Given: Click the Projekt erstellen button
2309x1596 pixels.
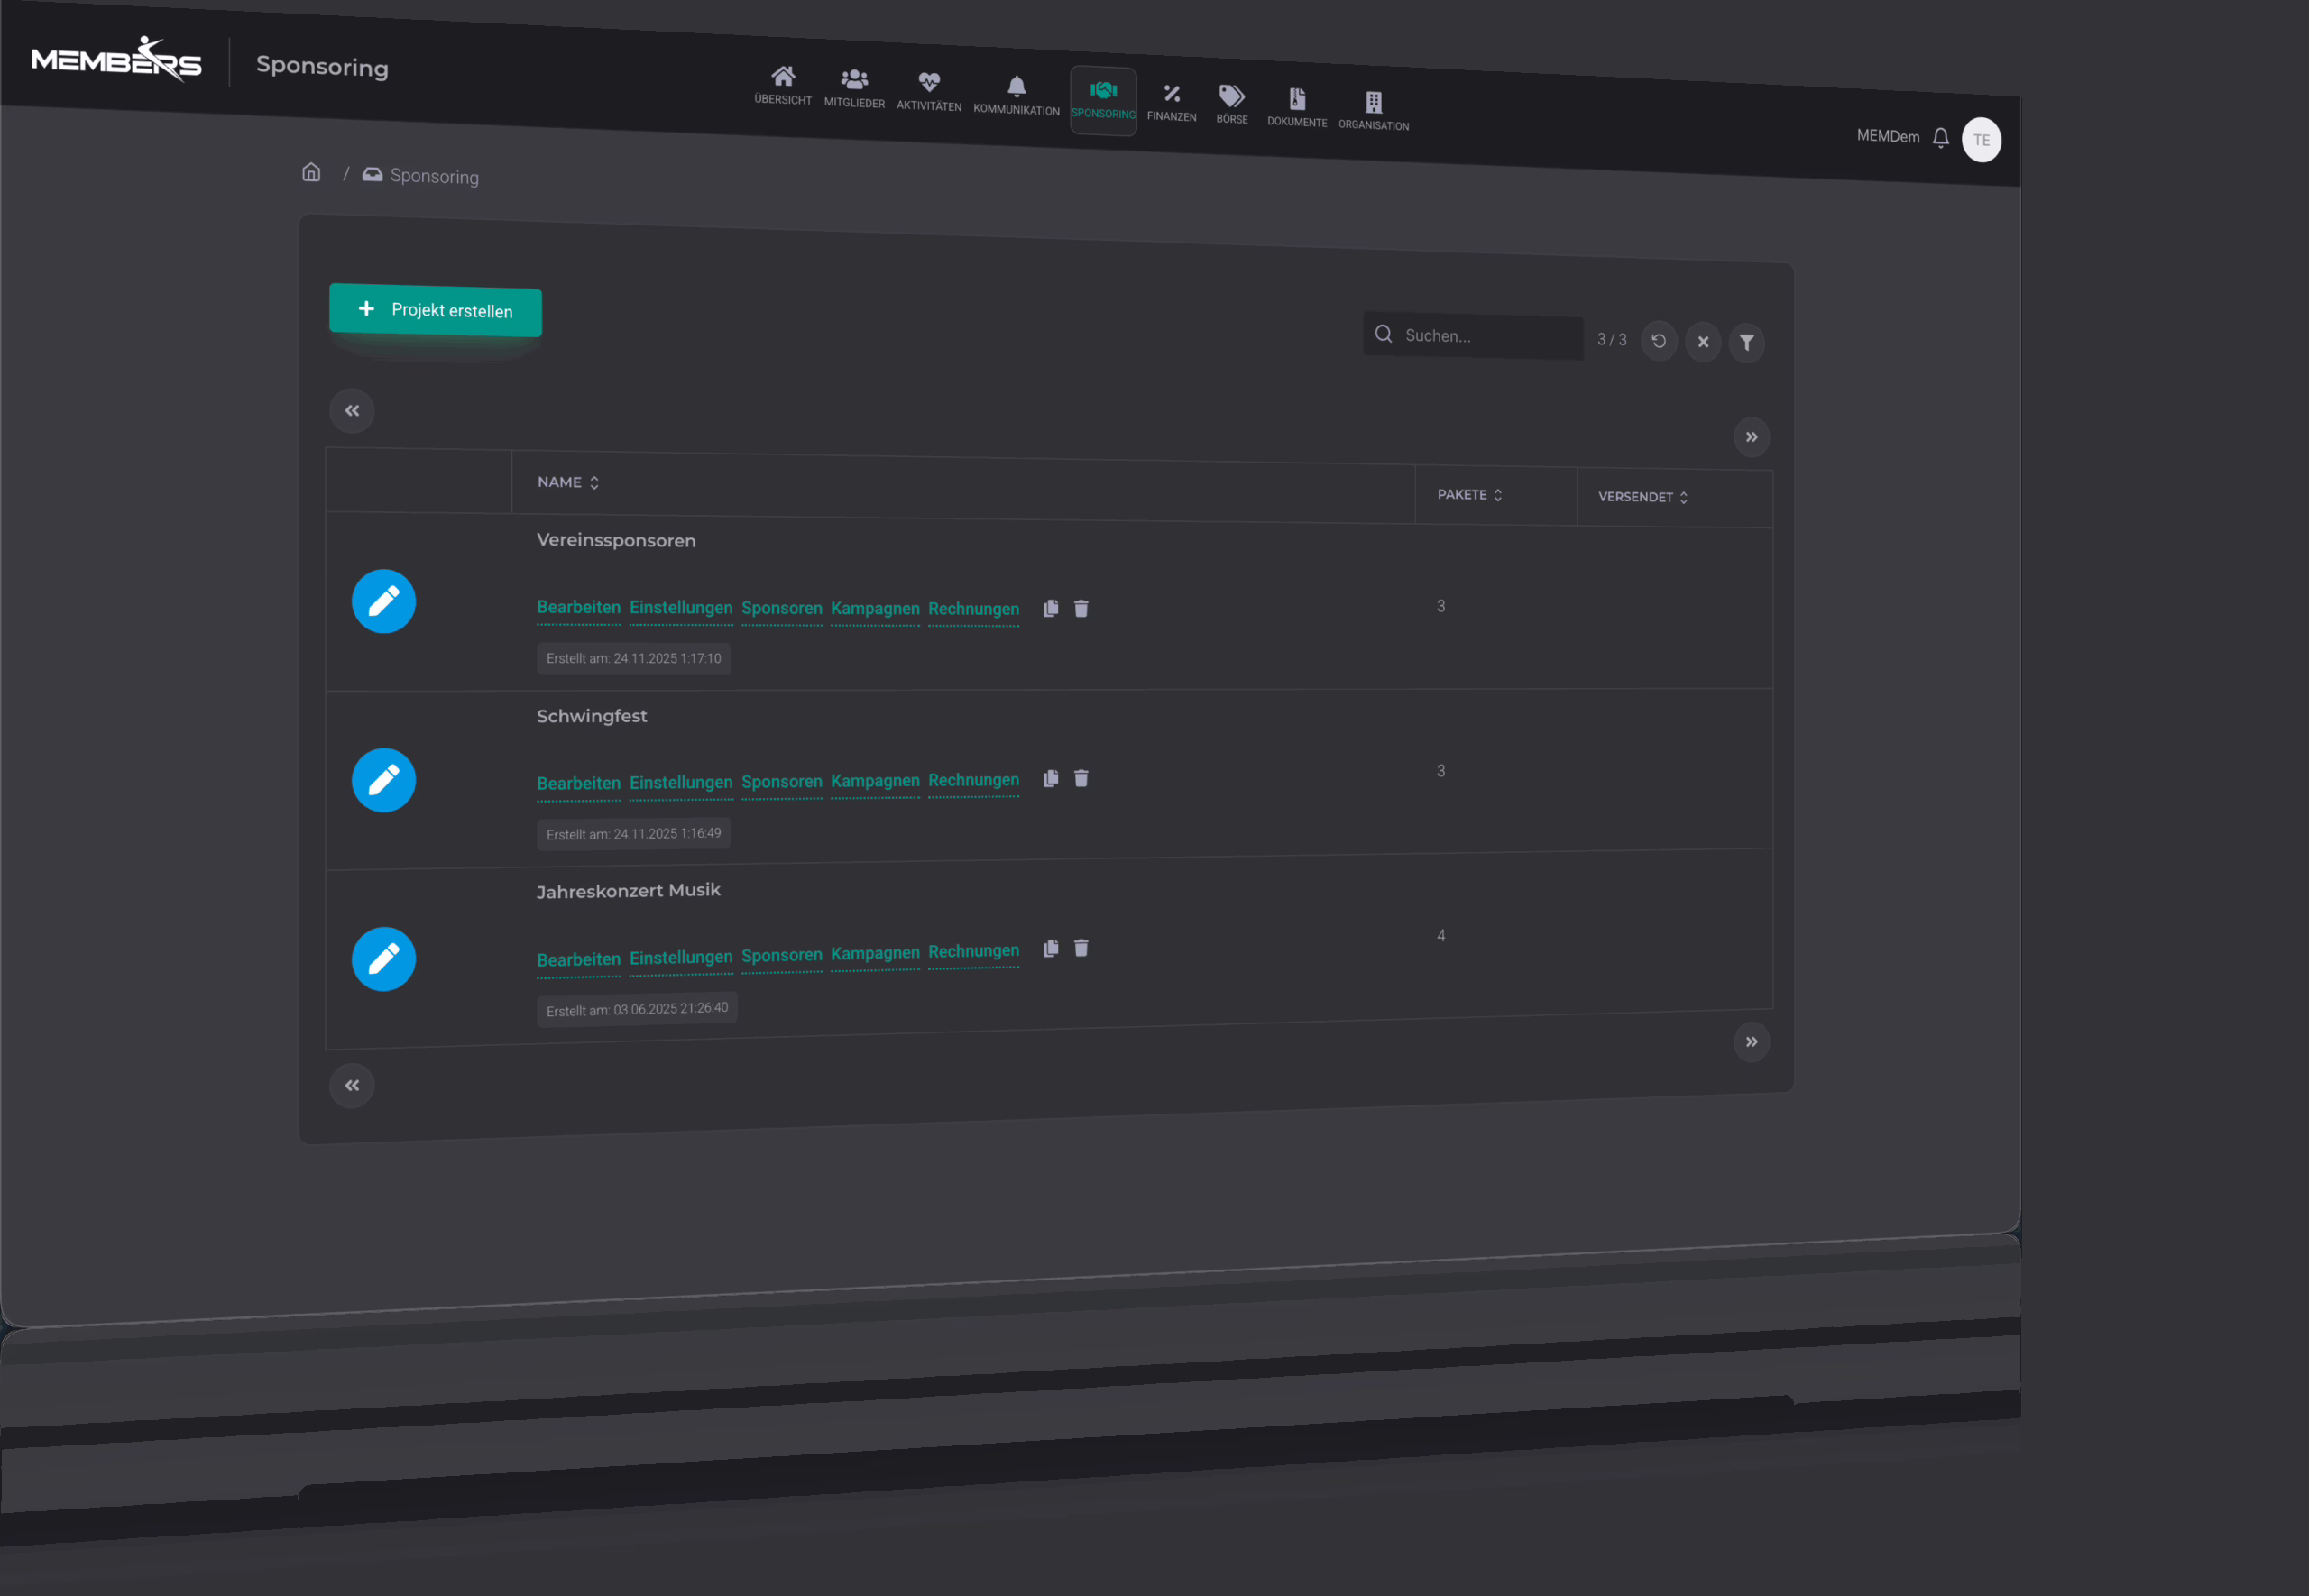Looking at the screenshot, I should tap(435, 310).
